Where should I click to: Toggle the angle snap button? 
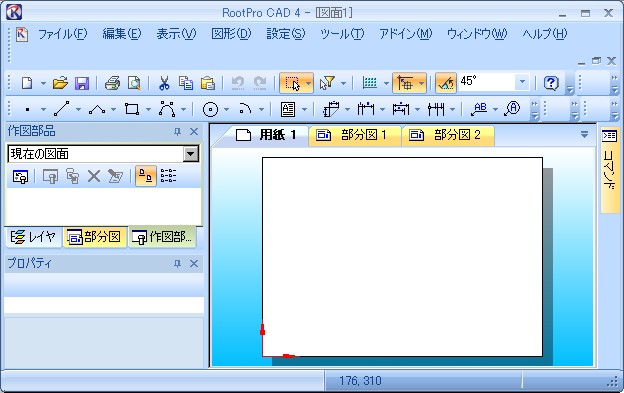[446, 83]
